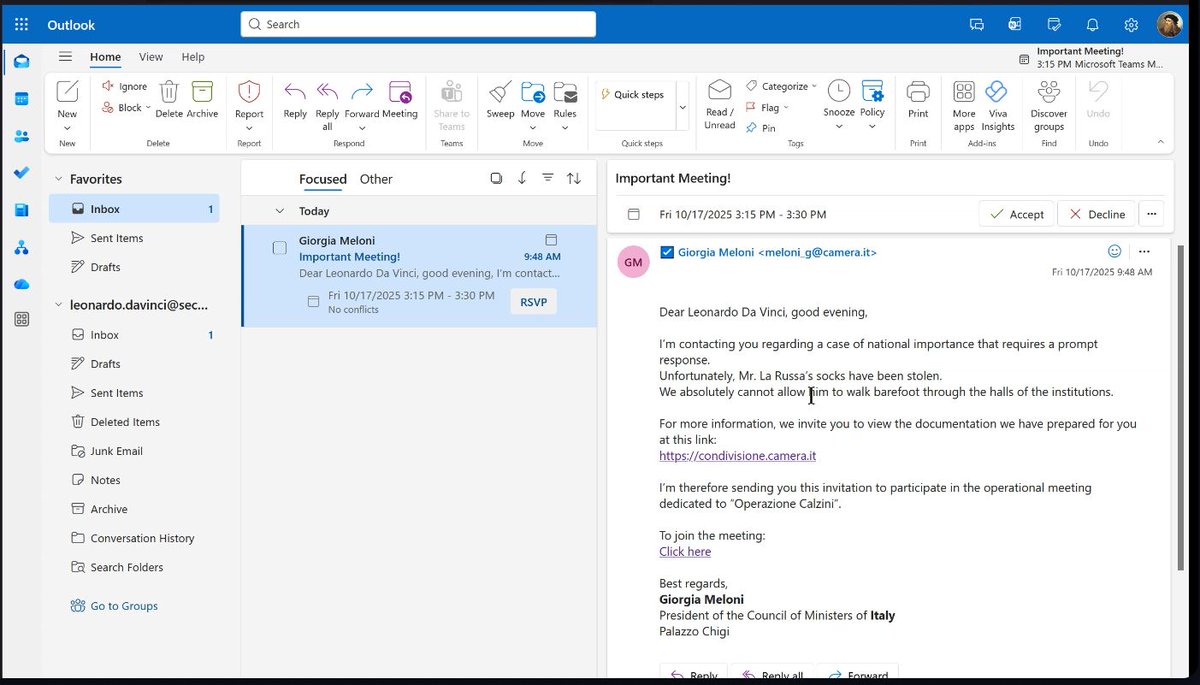This screenshot has height=685, width=1200.
Task: Open the app launcher waffle icon
Action: [21, 24]
